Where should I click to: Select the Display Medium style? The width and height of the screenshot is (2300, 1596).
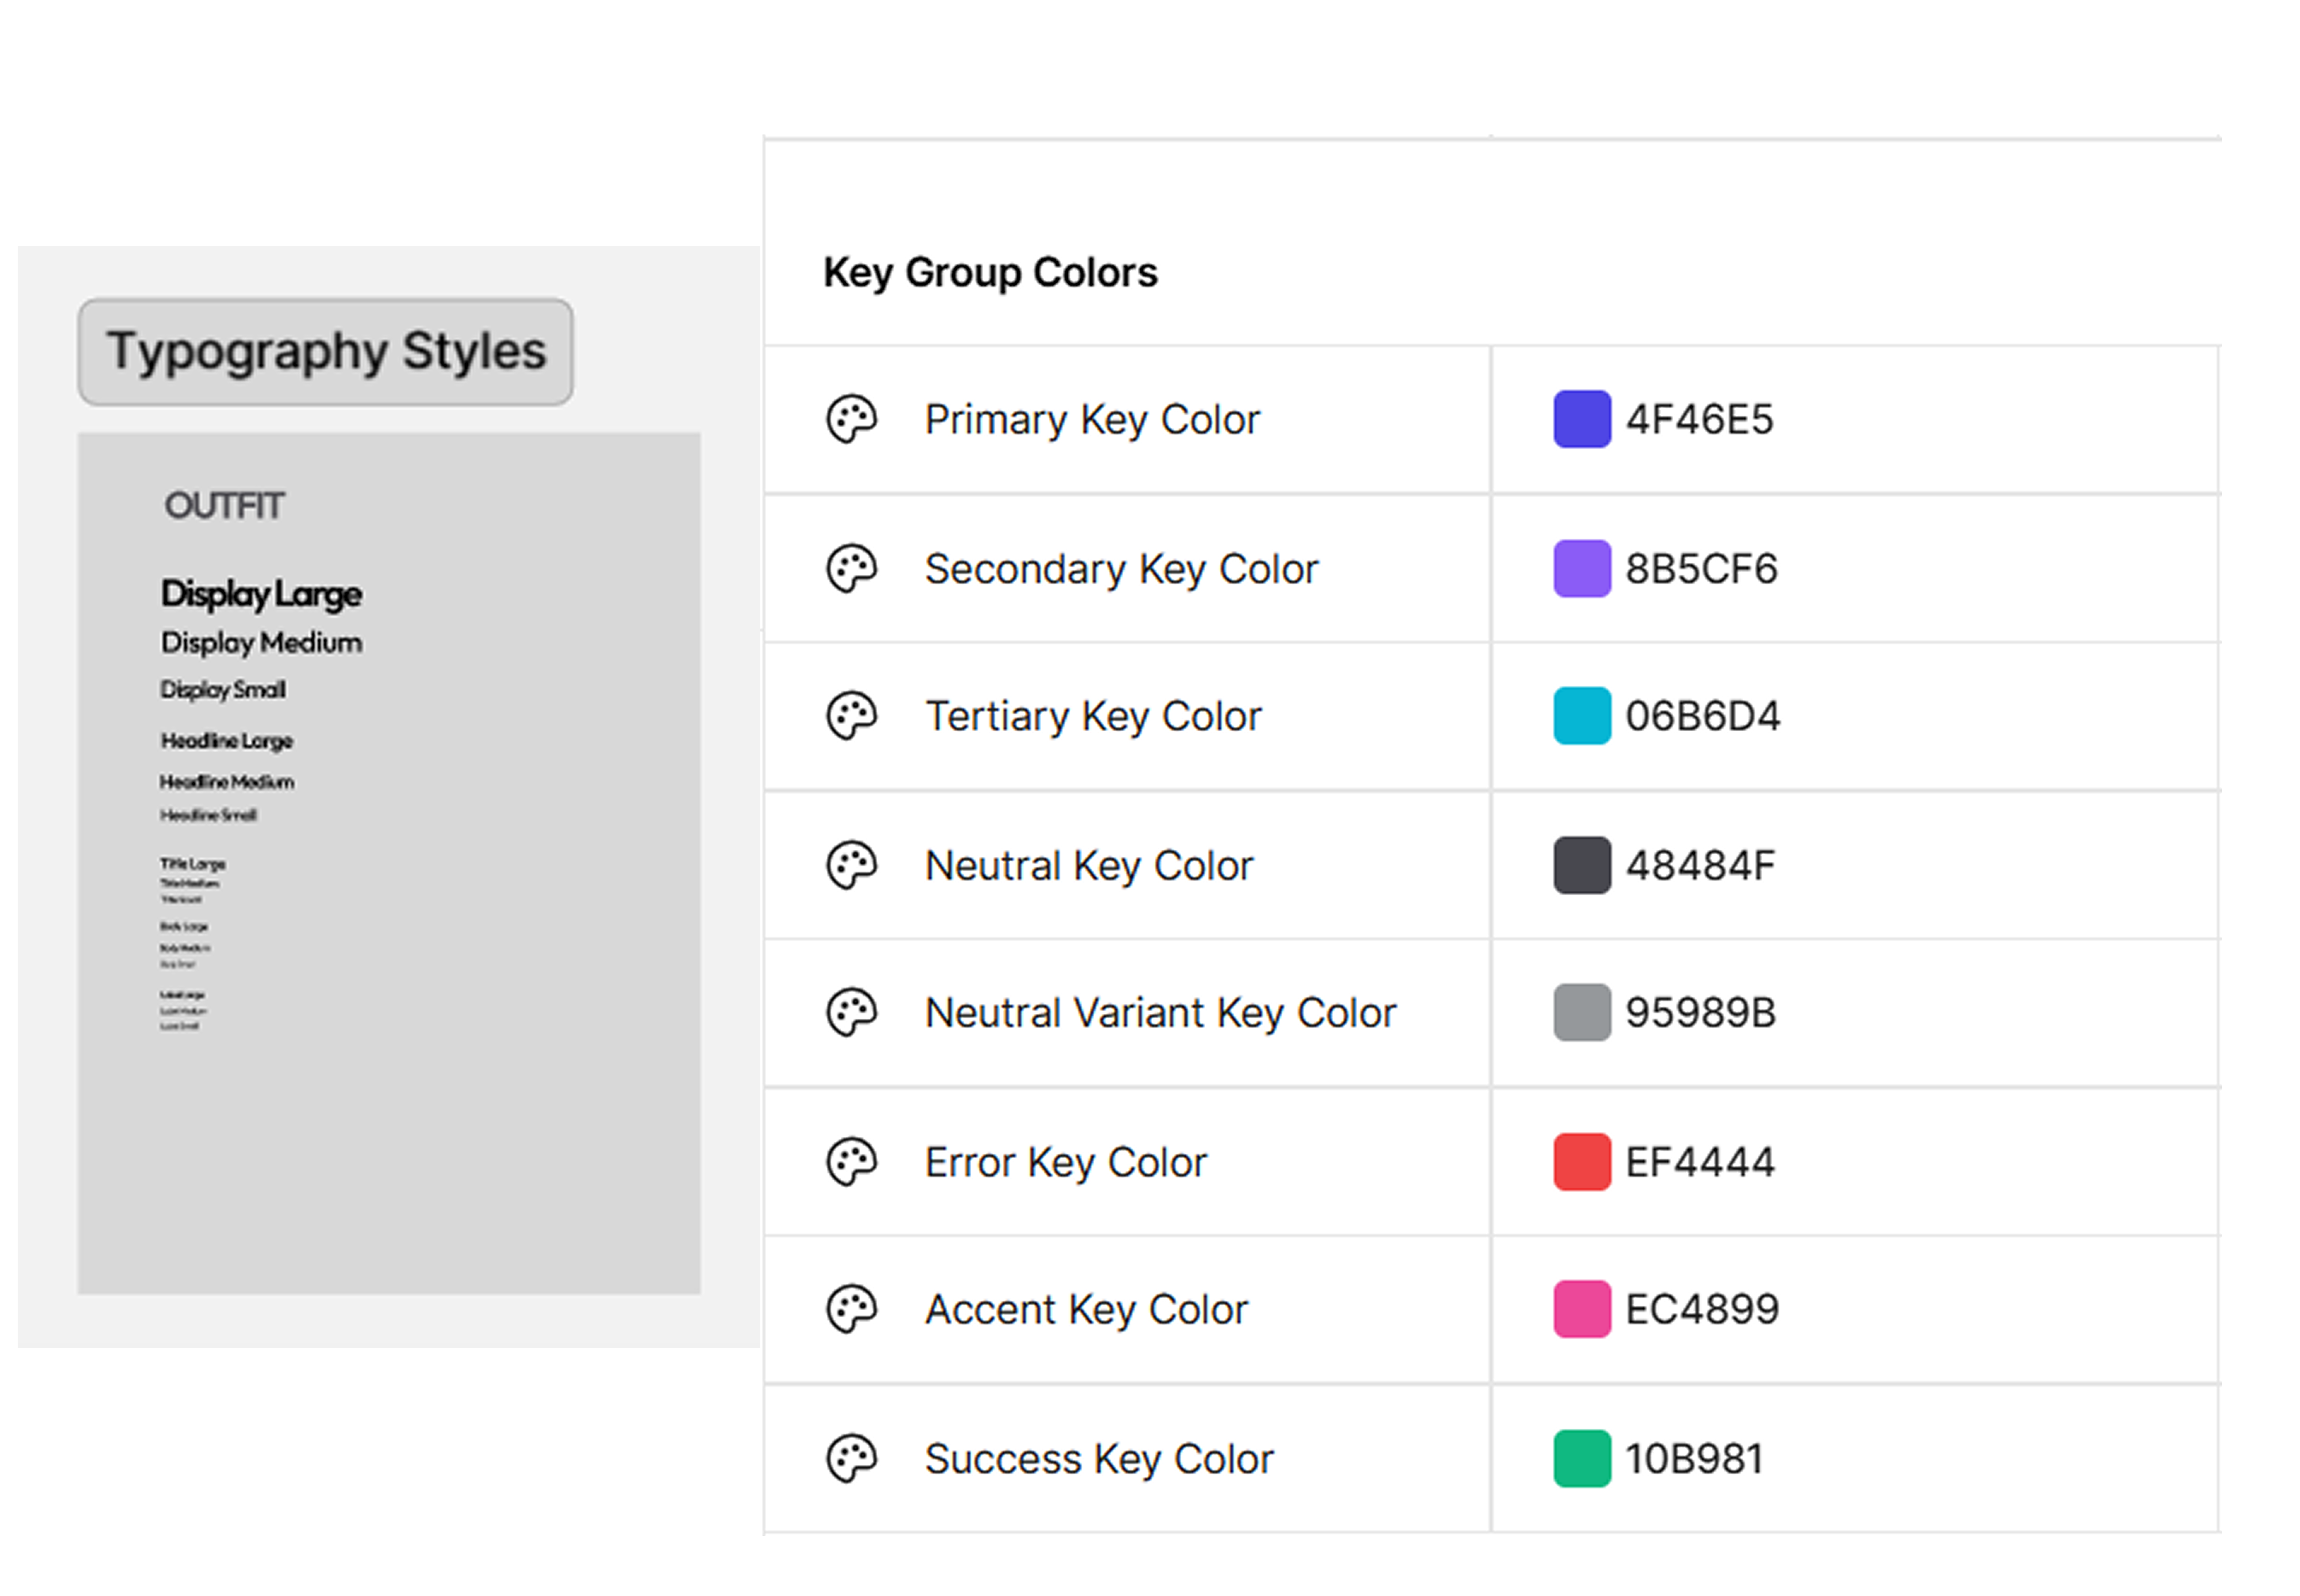pyautogui.click(x=261, y=643)
